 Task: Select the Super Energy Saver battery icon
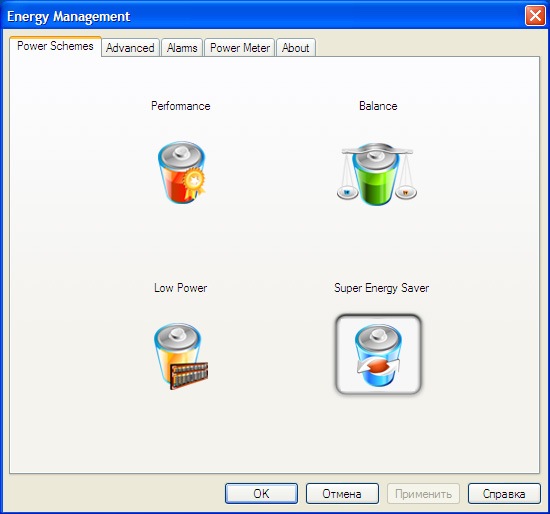coord(378,354)
